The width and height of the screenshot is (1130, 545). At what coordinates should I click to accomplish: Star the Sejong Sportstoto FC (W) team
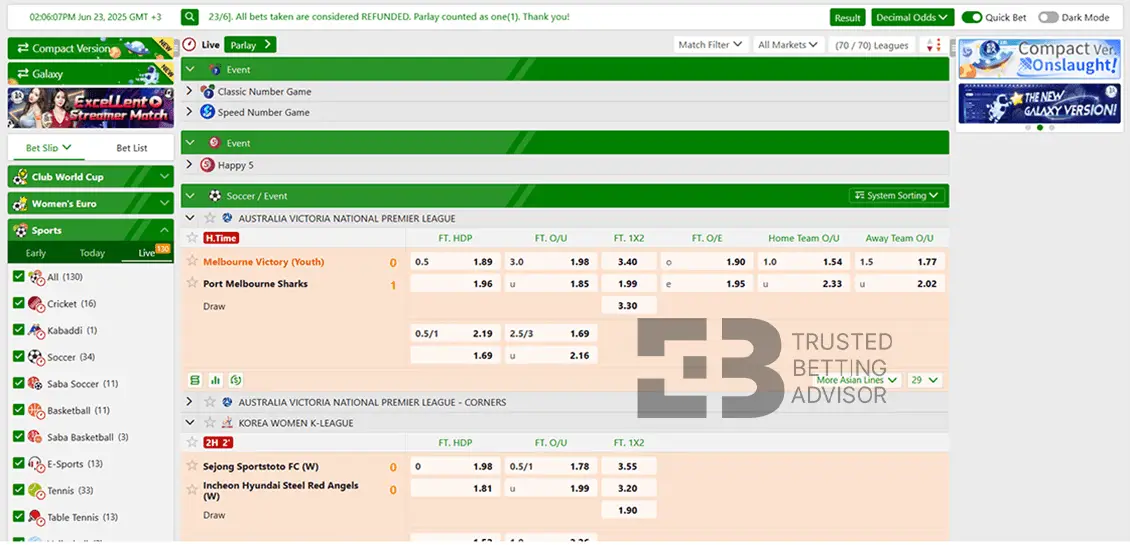[192, 466]
